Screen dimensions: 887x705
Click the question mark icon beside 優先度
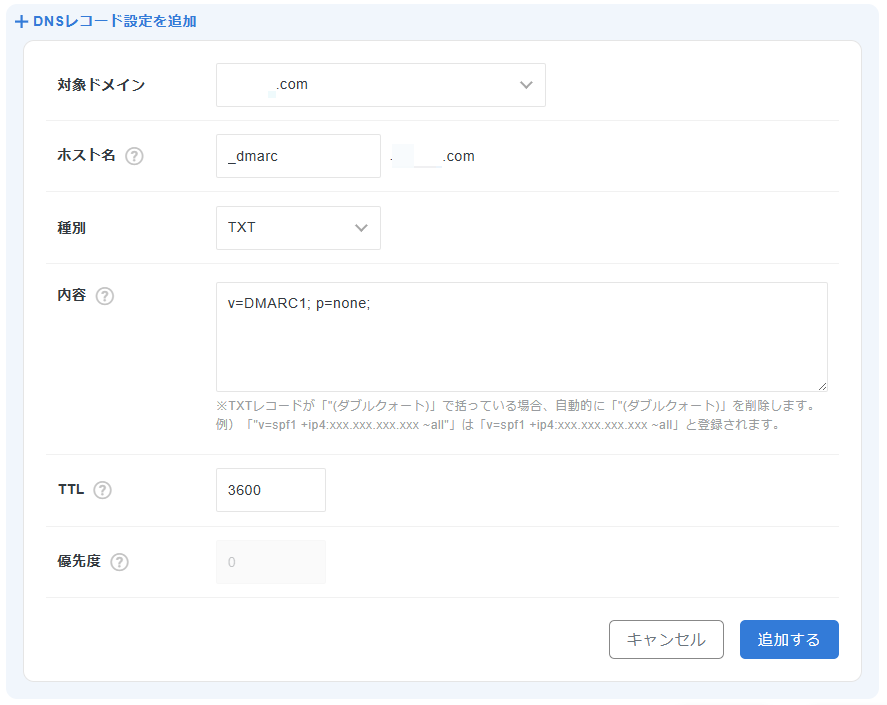(119, 562)
